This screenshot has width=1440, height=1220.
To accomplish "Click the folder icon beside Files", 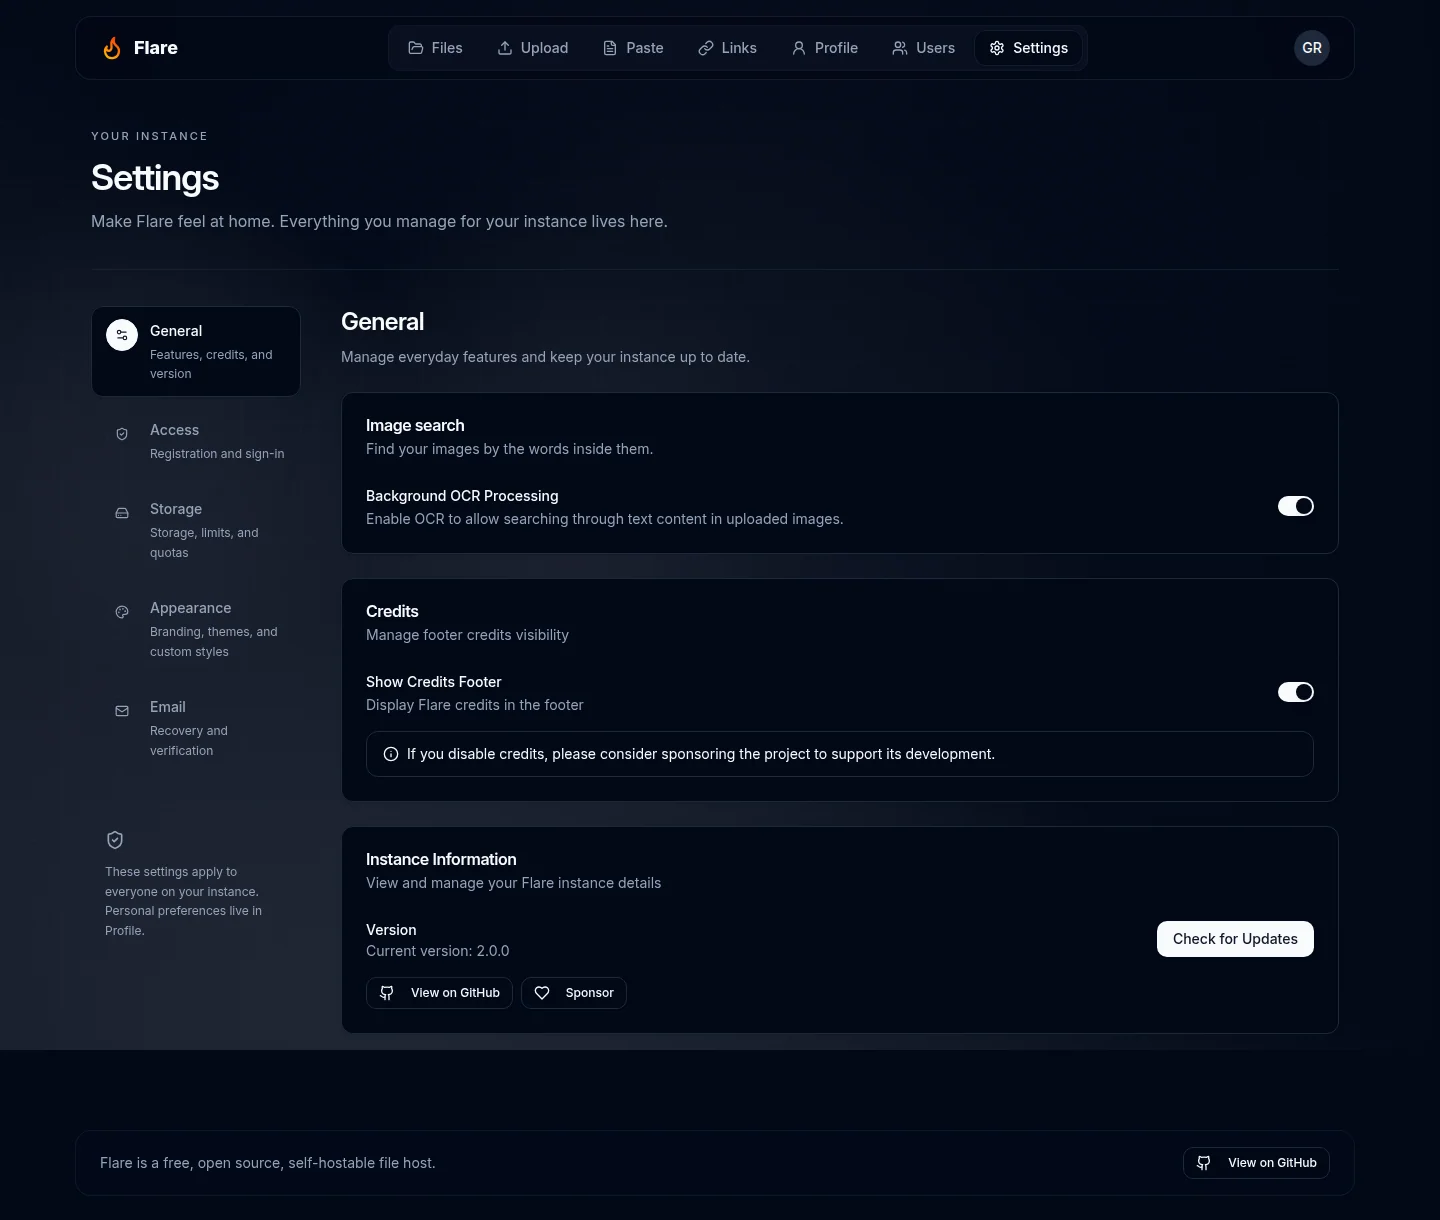I will [416, 48].
